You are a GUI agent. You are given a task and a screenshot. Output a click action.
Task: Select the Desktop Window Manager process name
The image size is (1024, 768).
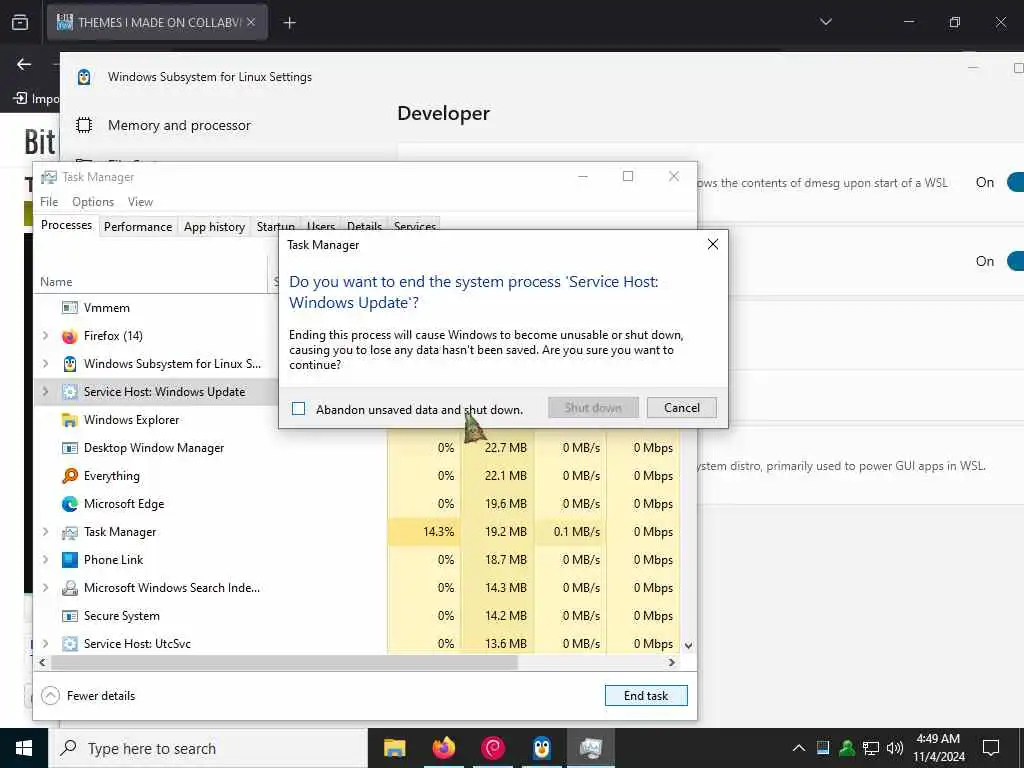(x=153, y=448)
